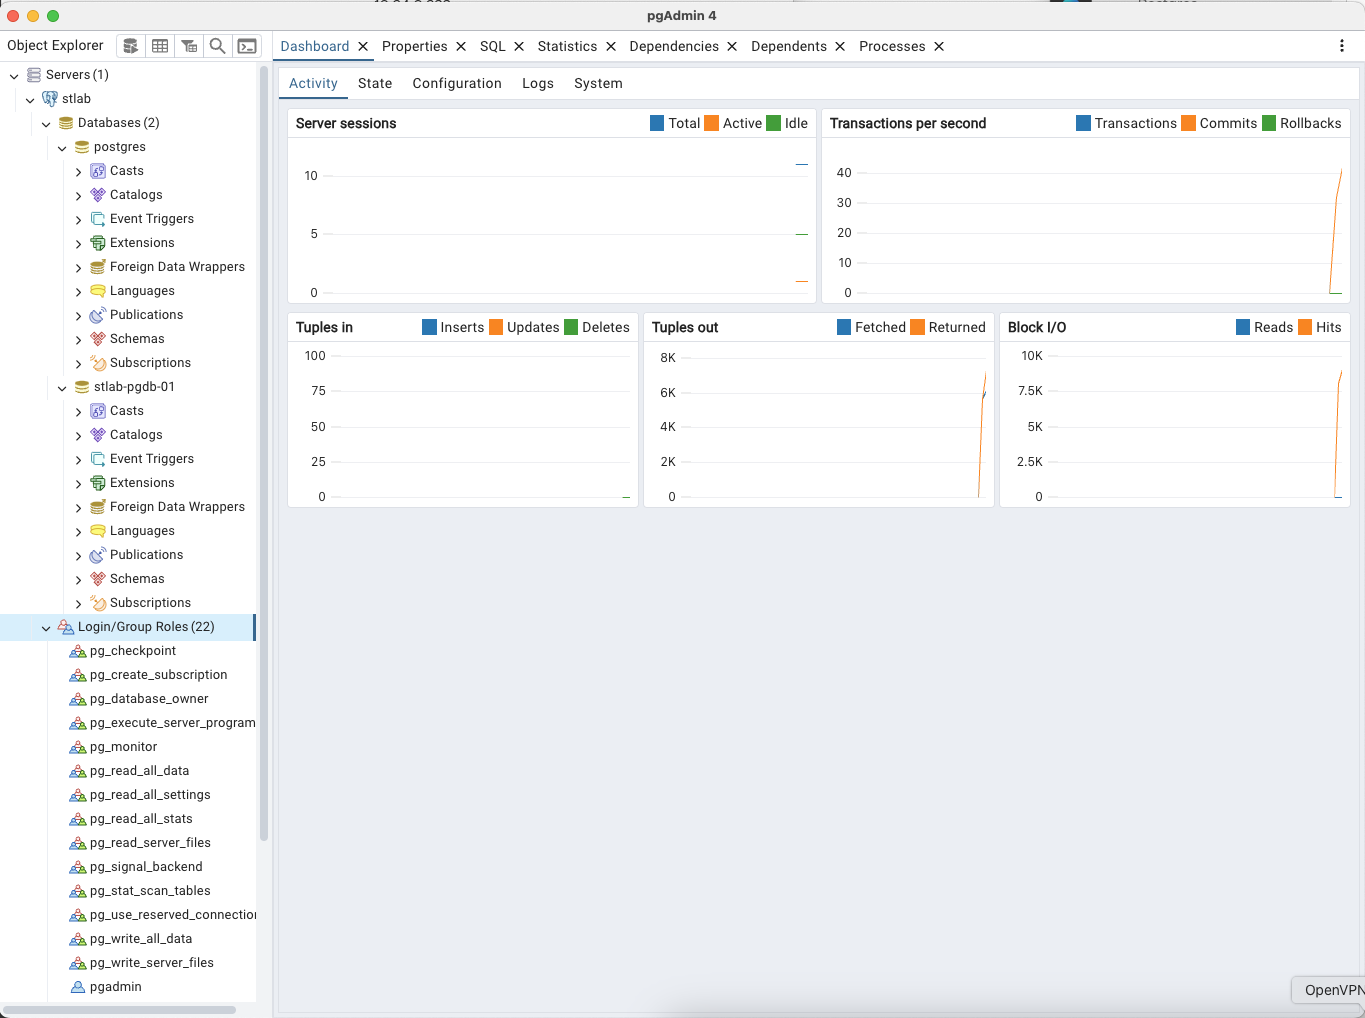This screenshot has height=1018, width=1365.
Task: Click the OpenVPN button at bottom right
Action: click(x=1332, y=990)
